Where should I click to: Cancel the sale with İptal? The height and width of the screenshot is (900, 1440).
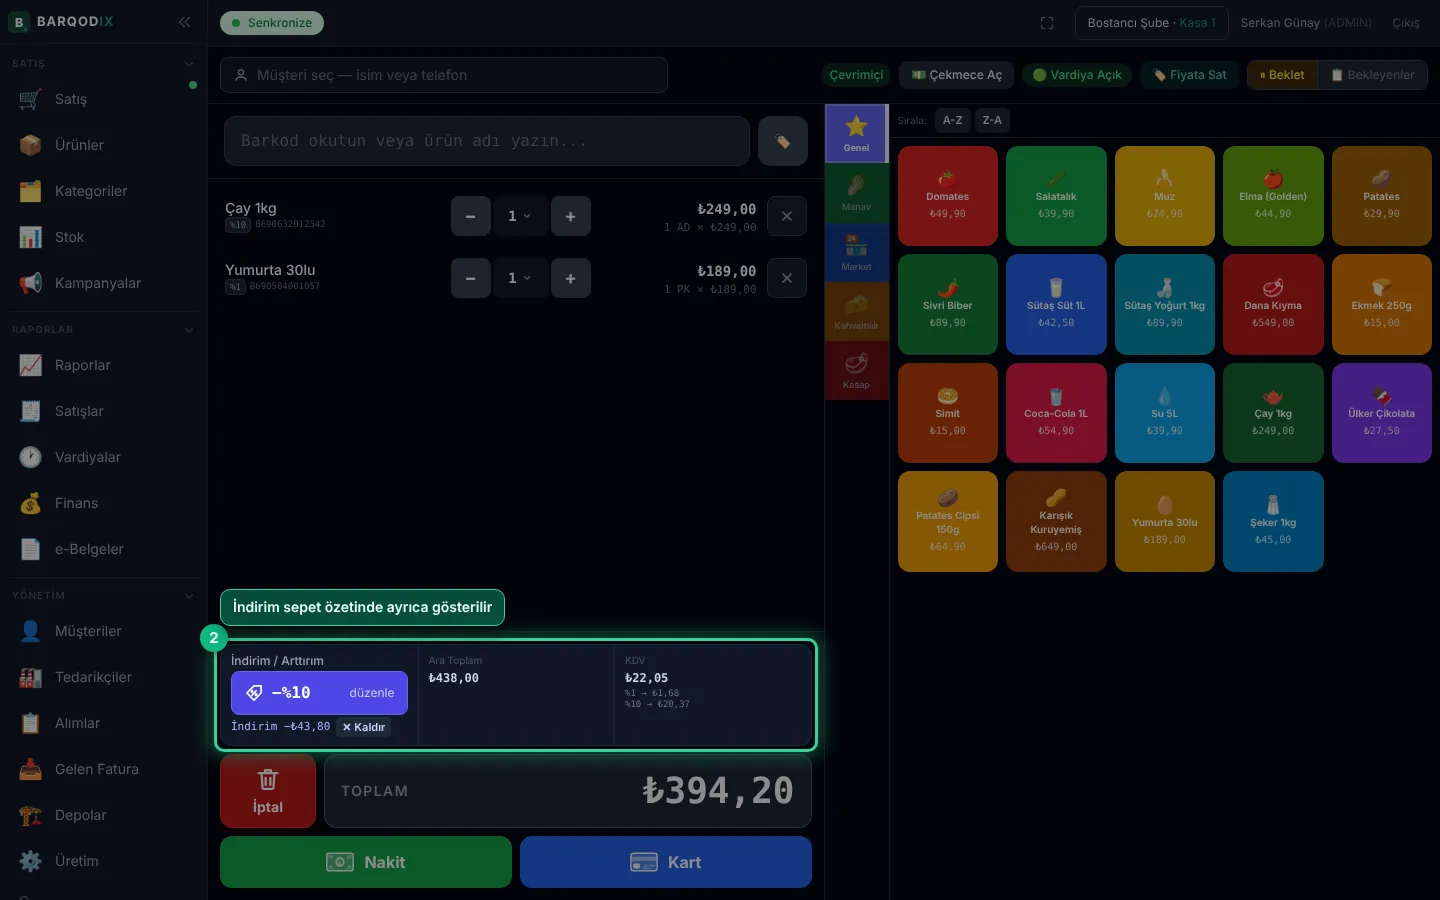click(268, 791)
